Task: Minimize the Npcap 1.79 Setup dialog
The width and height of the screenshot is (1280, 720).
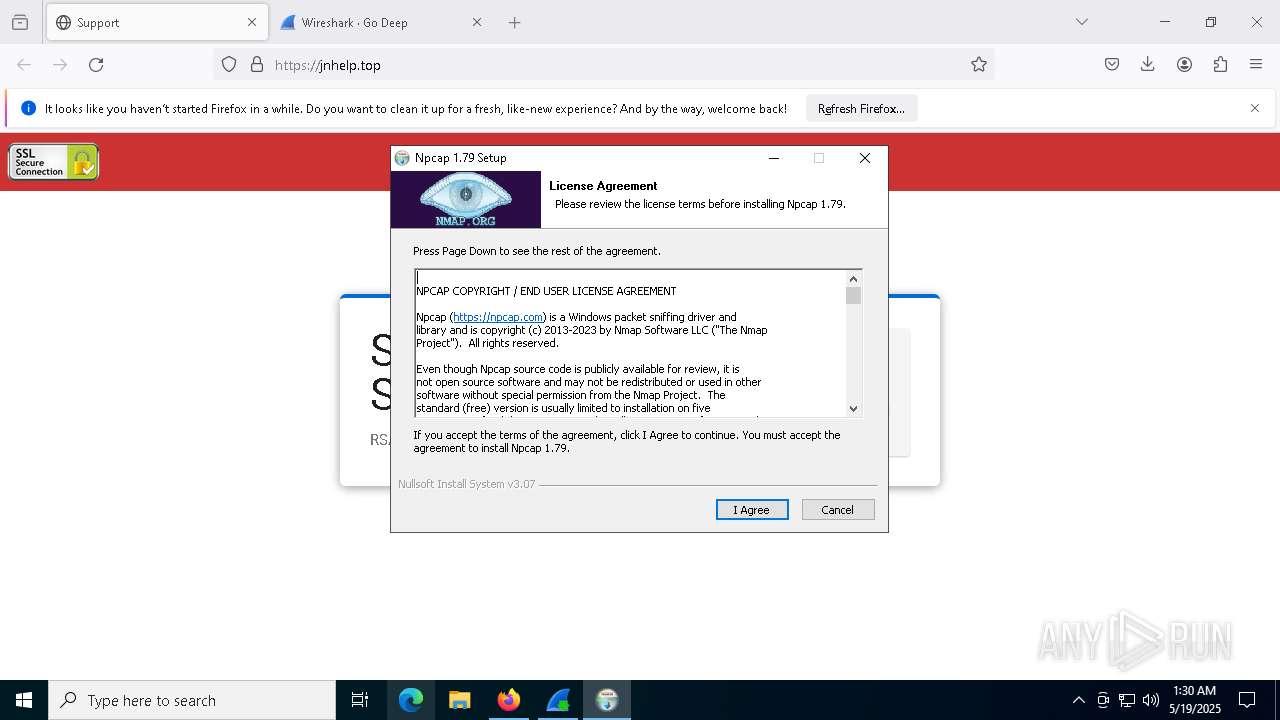Action: point(773,158)
